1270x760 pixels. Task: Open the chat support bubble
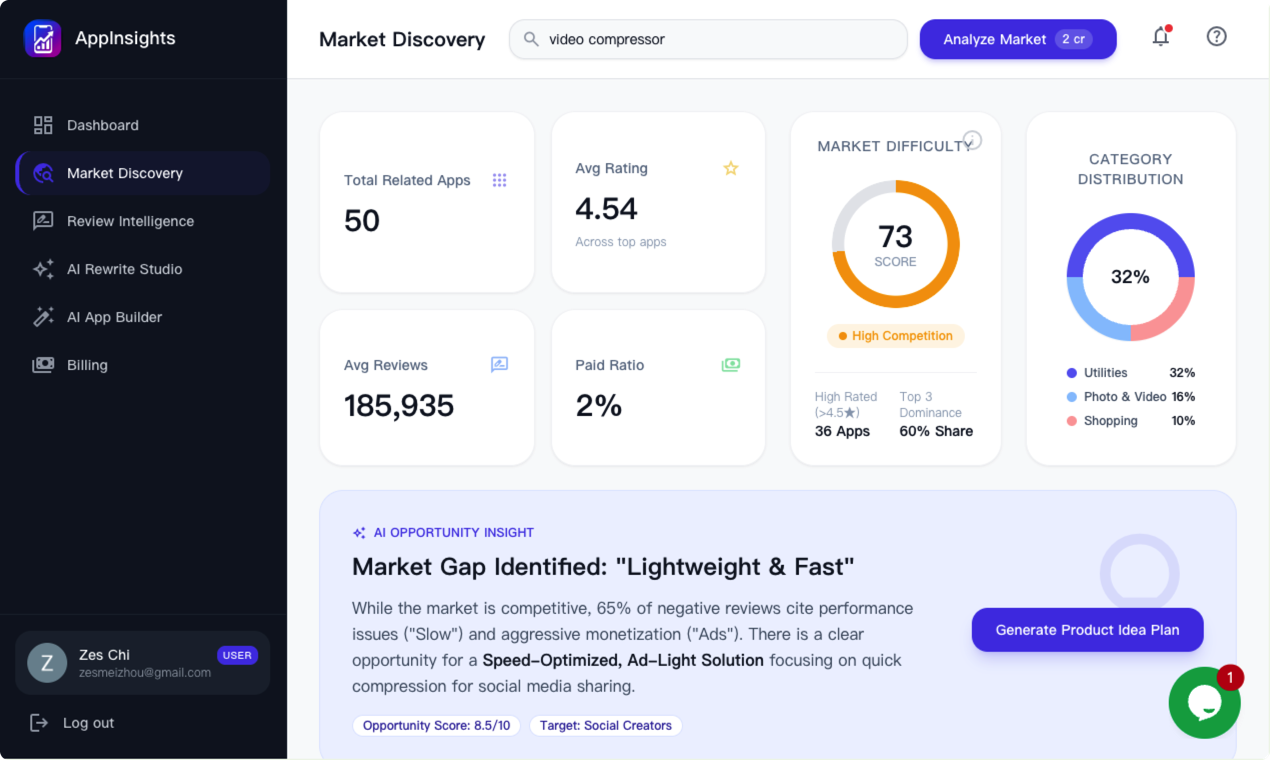(x=1205, y=703)
